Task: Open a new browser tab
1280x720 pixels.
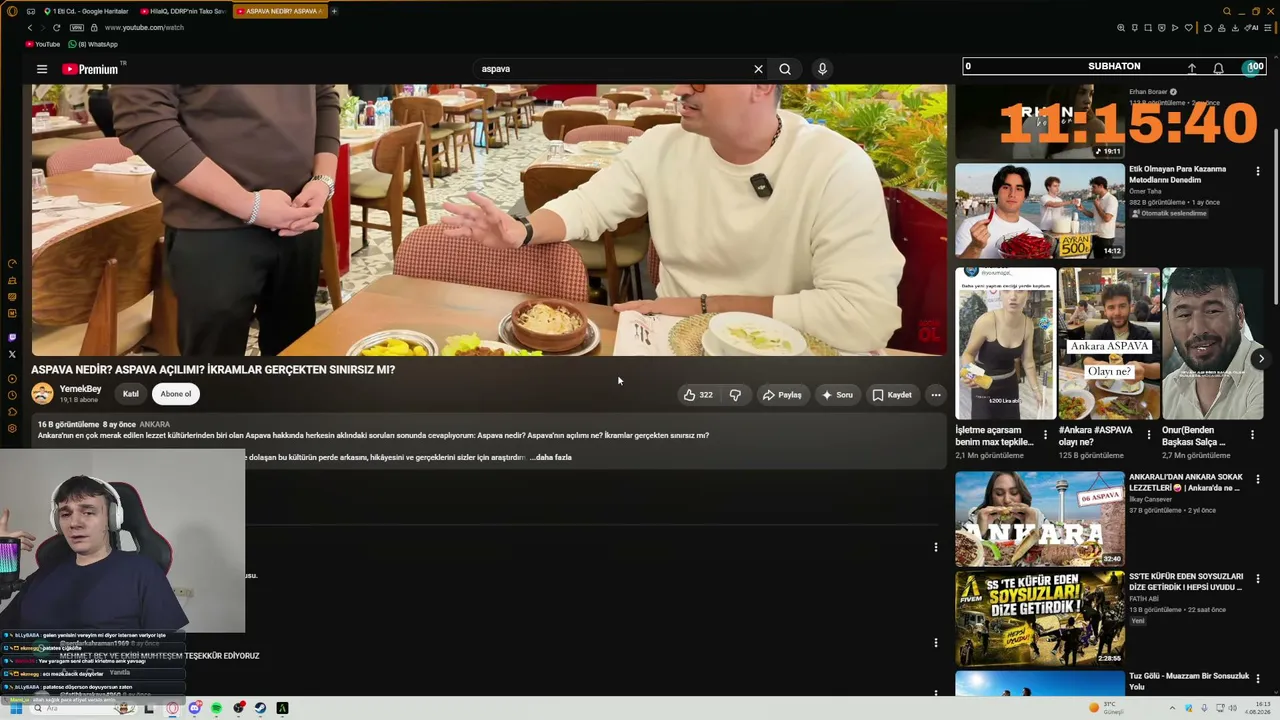Action: pos(334,11)
